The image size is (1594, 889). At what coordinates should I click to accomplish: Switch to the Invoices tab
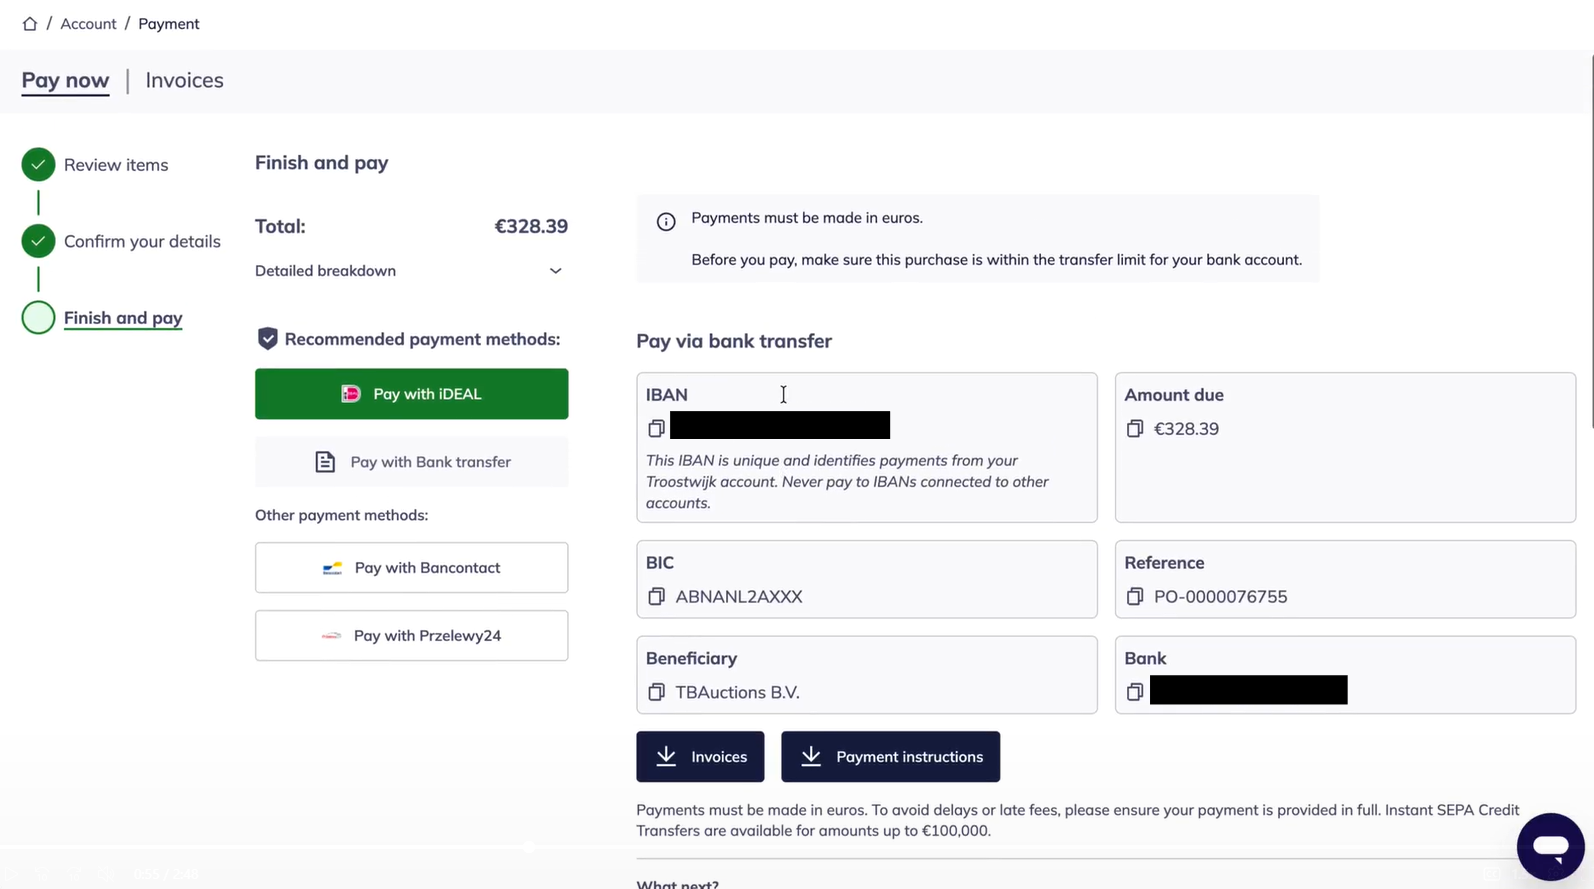[x=184, y=80]
